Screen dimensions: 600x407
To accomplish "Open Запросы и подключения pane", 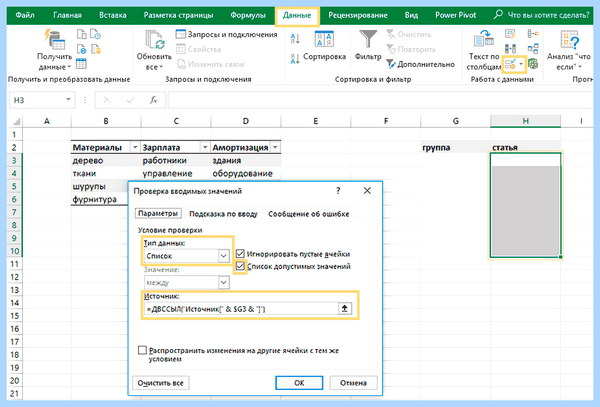I will 227,34.
